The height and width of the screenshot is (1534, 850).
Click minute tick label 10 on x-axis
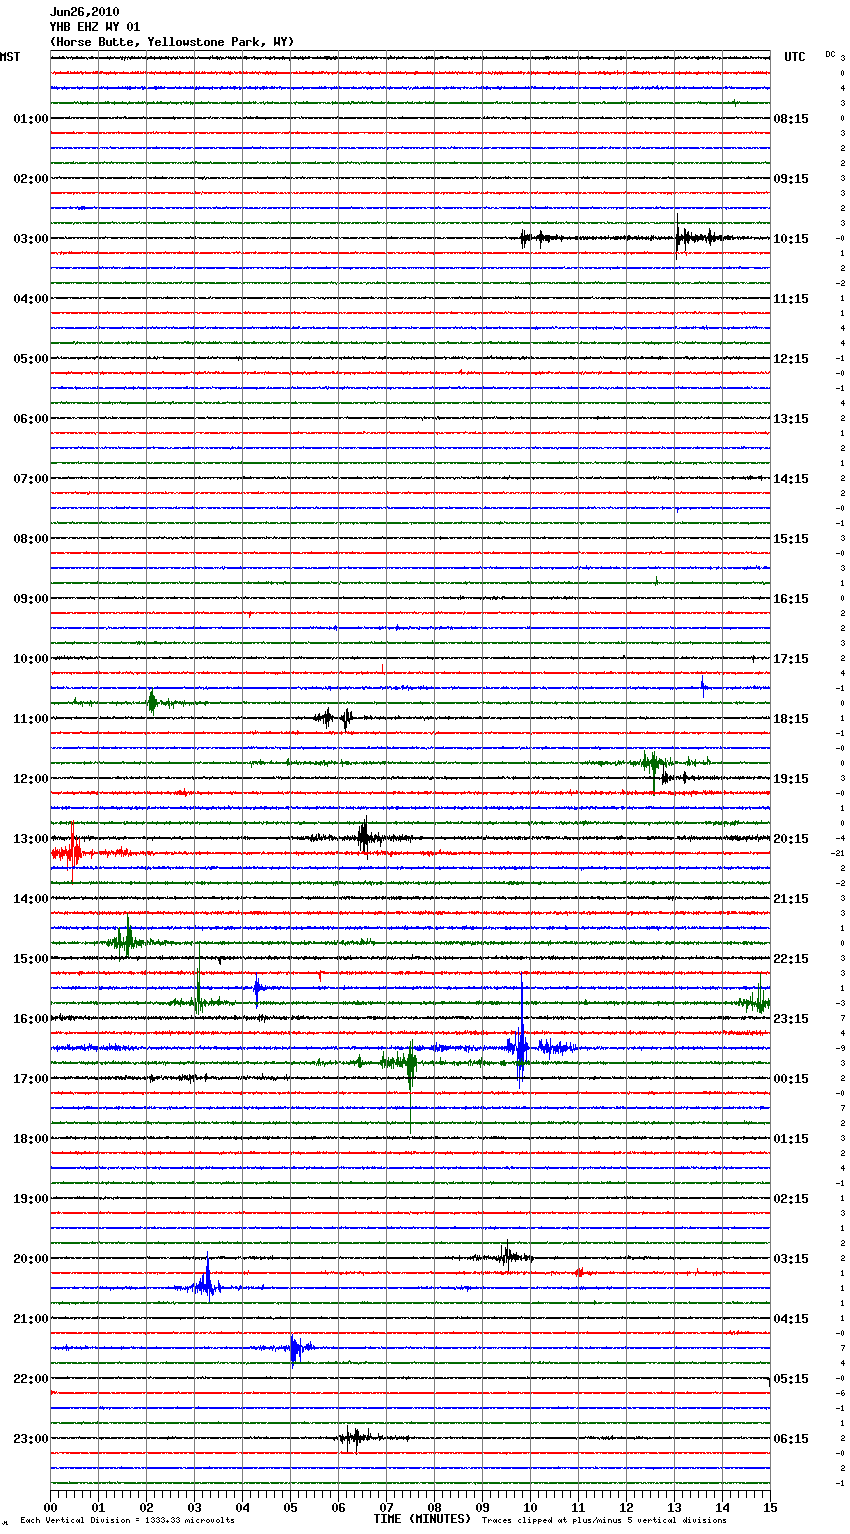pos(530,1507)
